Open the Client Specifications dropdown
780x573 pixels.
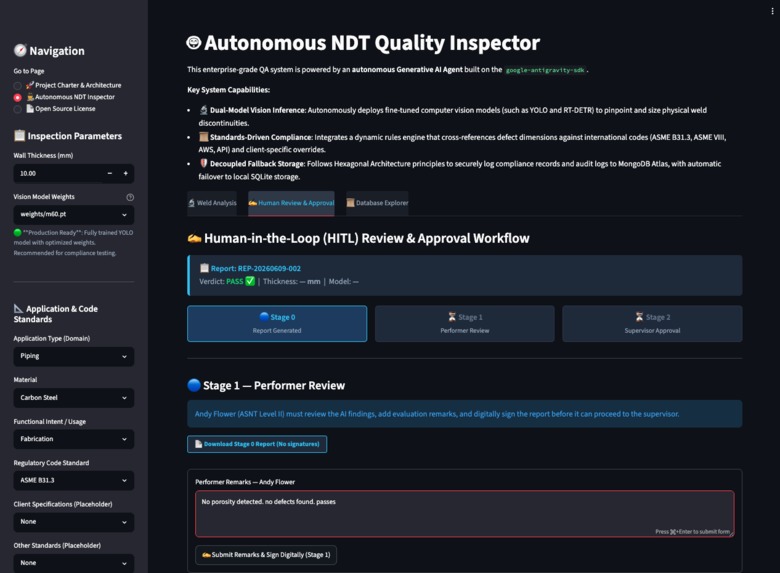[x=74, y=522]
